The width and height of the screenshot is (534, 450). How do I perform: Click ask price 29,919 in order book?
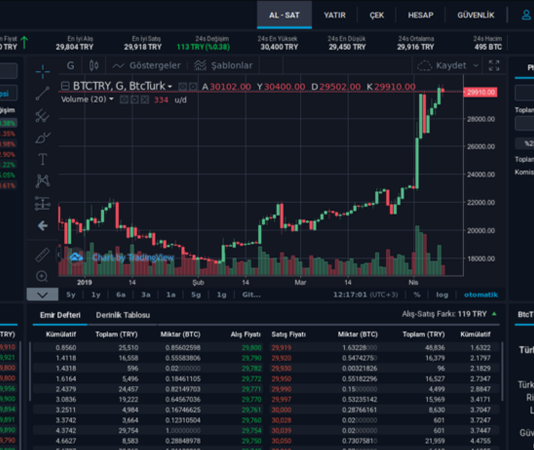click(x=281, y=348)
